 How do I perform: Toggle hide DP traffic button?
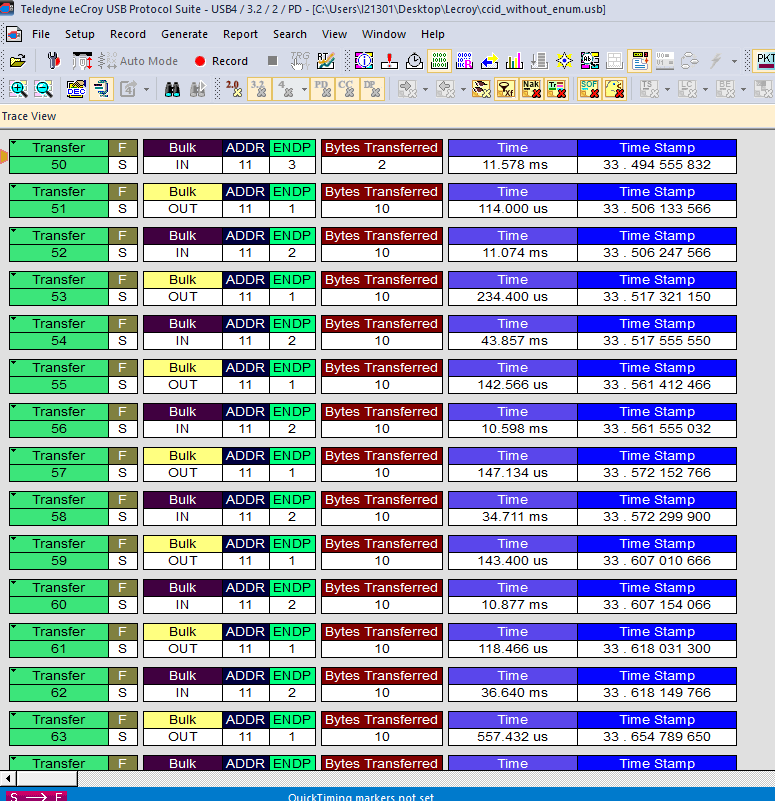[372, 89]
